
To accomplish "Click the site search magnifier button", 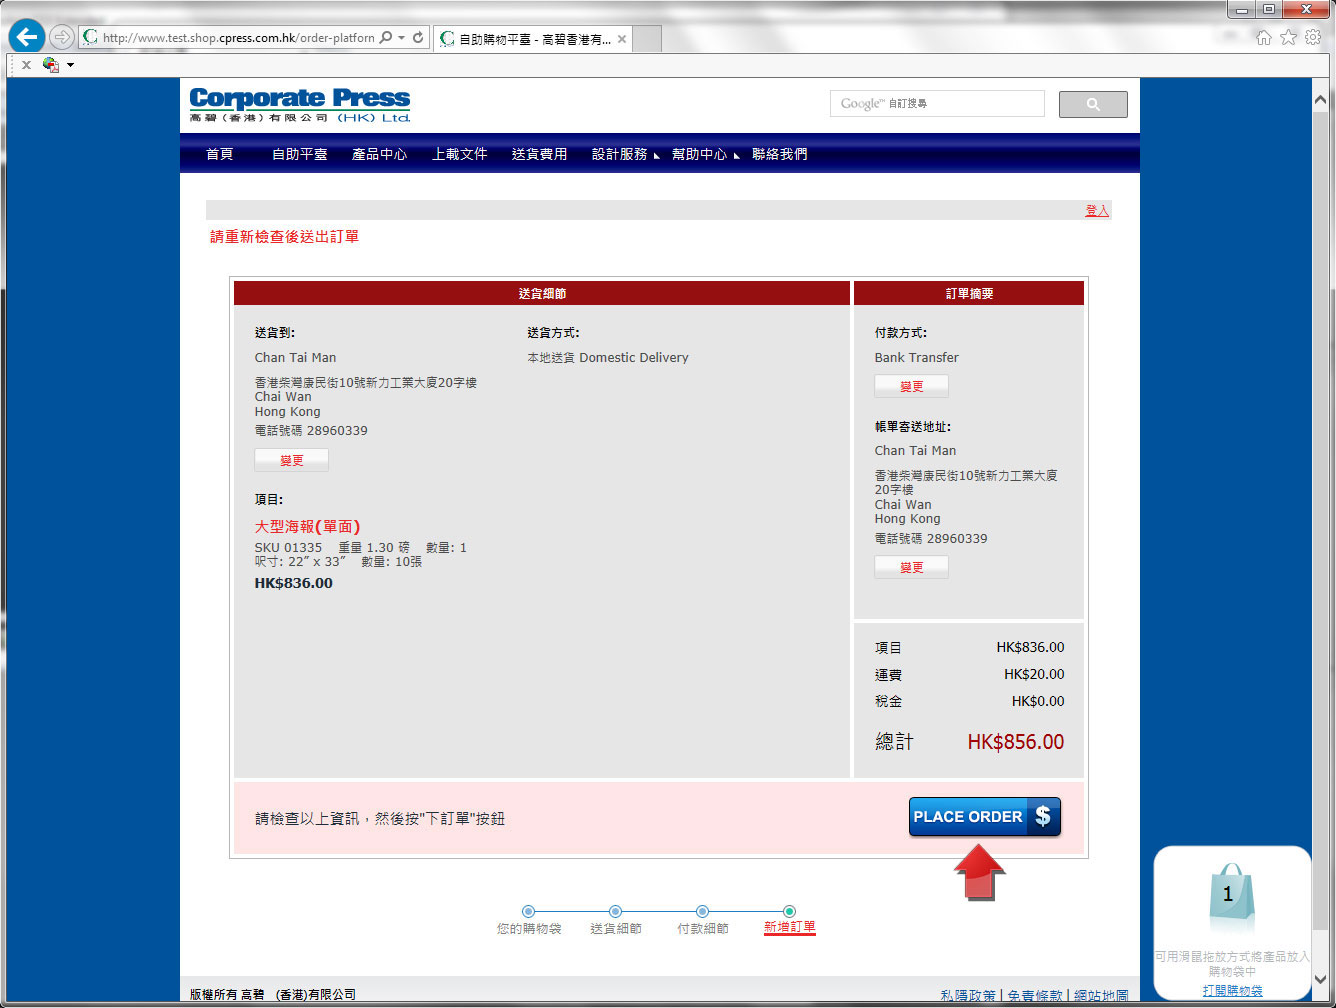I will (x=1092, y=104).
